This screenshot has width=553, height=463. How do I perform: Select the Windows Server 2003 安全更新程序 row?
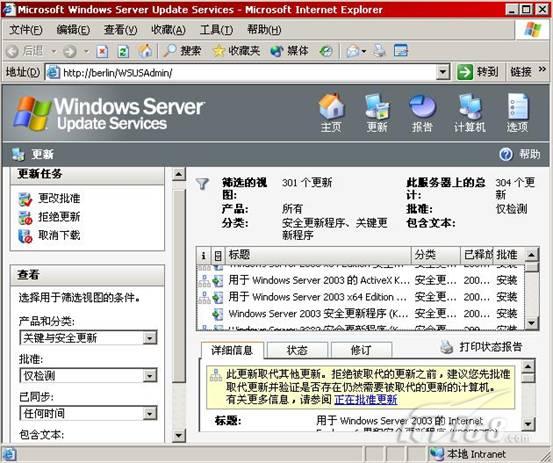360,314
